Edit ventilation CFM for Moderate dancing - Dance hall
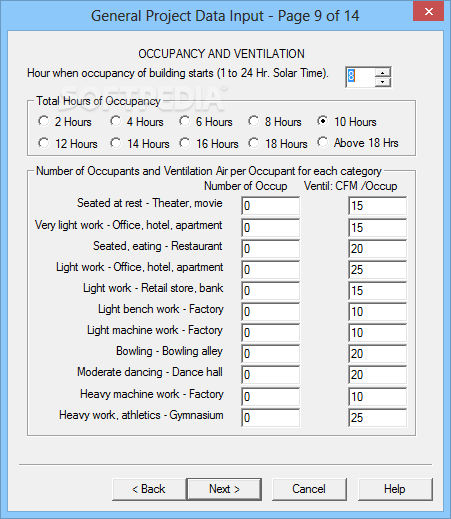This screenshot has width=451, height=519. coord(377,375)
